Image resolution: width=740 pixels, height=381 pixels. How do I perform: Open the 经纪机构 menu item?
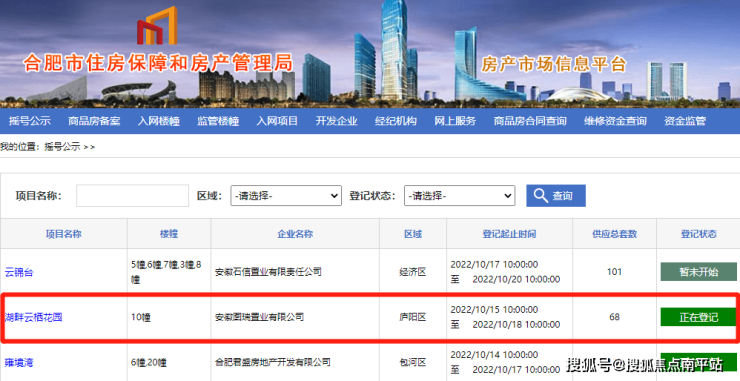[x=395, y=121]
